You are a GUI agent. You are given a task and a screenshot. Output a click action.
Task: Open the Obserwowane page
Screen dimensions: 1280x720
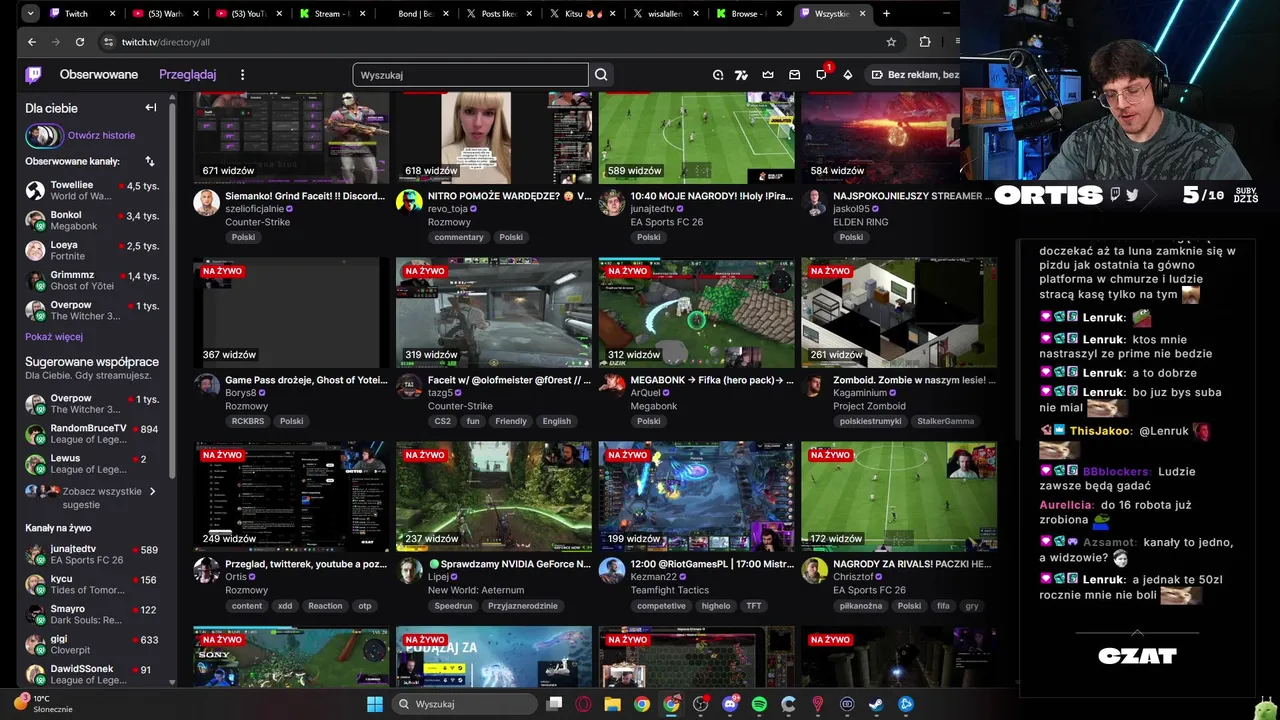pos(99,75)
